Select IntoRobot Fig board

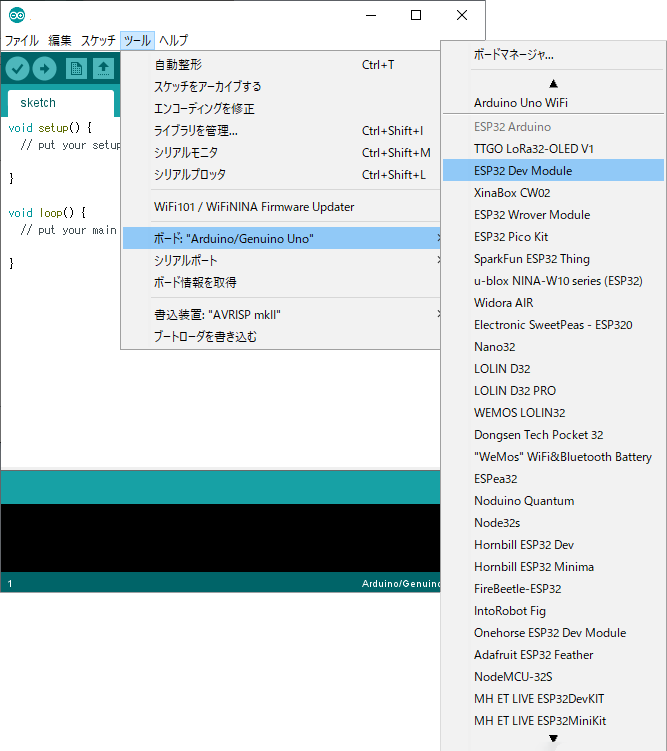pos(553,612)
